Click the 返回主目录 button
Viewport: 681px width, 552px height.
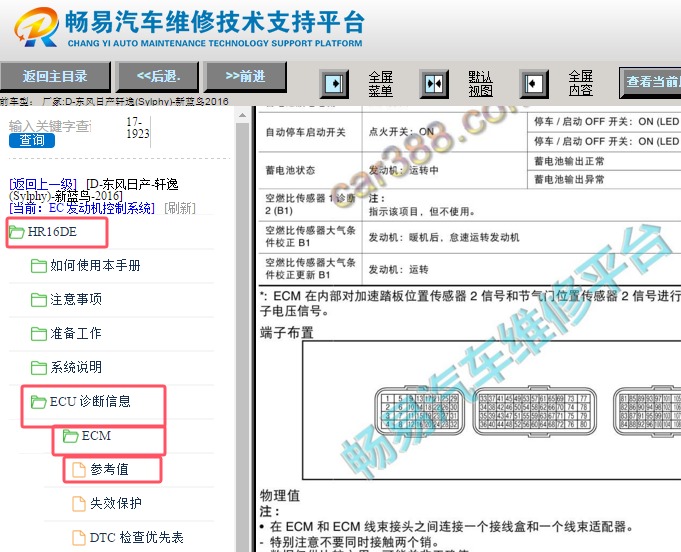click(x=55, y=76)
